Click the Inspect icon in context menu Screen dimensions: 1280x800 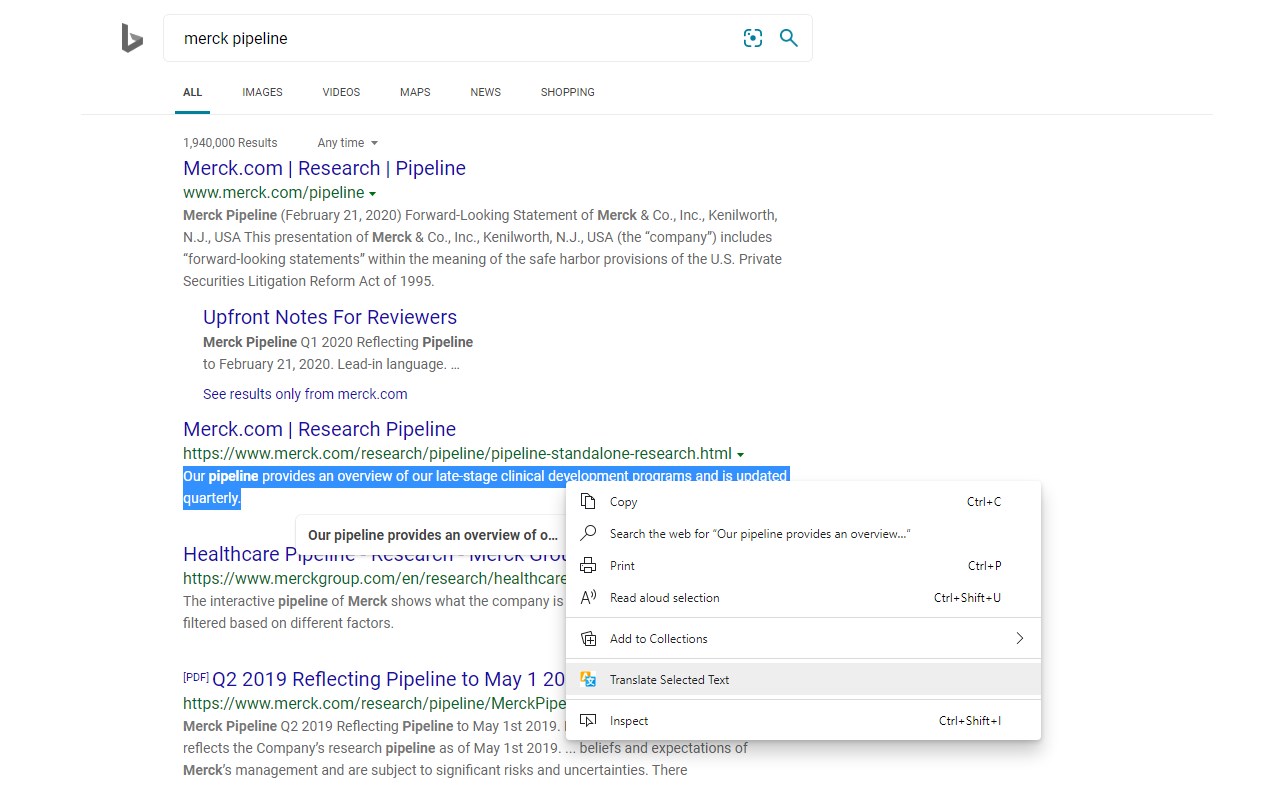589,721
